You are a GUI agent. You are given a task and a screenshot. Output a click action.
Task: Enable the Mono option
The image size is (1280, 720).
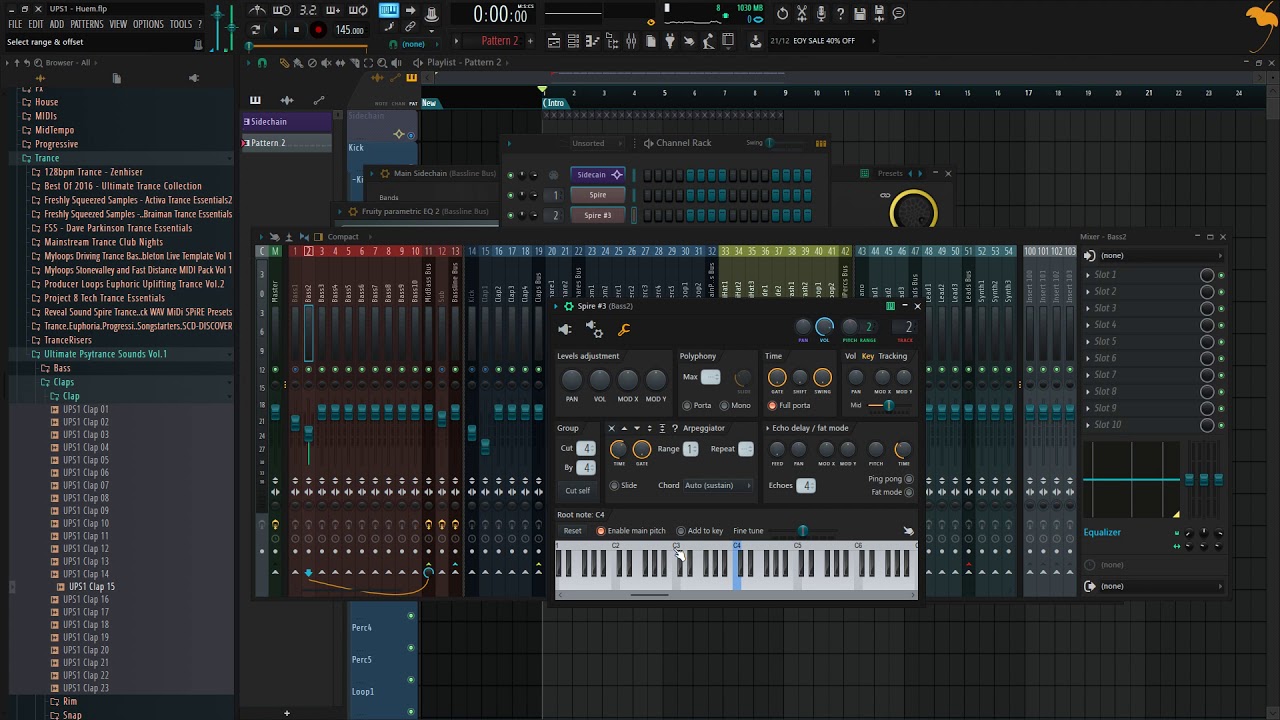coord(725,405)
